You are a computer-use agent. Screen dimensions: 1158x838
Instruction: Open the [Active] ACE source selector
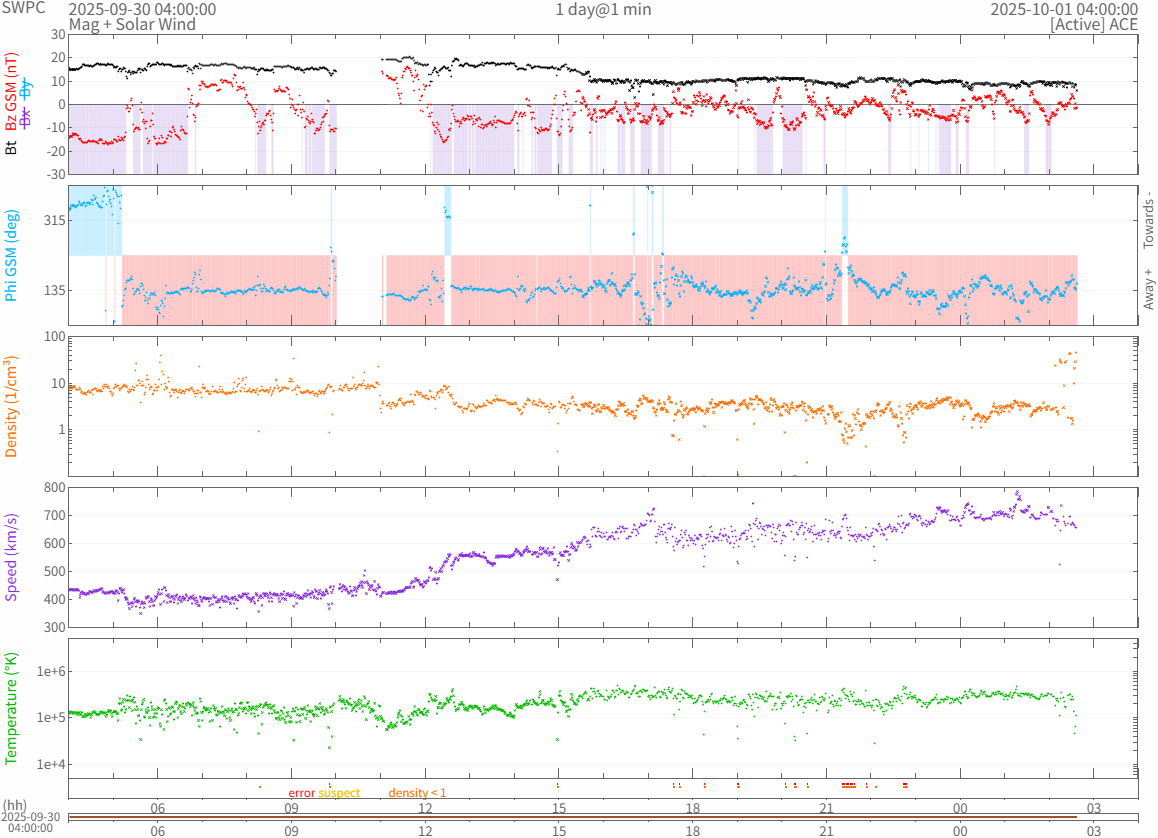point(1094,24)
